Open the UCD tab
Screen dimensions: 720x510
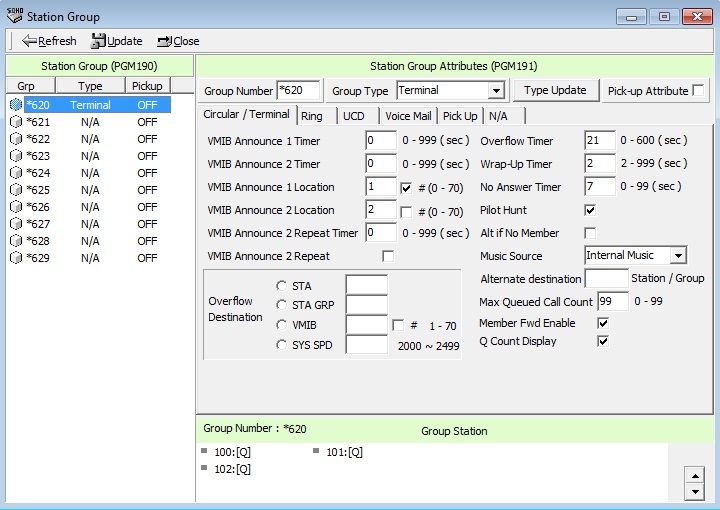[354, 116]
